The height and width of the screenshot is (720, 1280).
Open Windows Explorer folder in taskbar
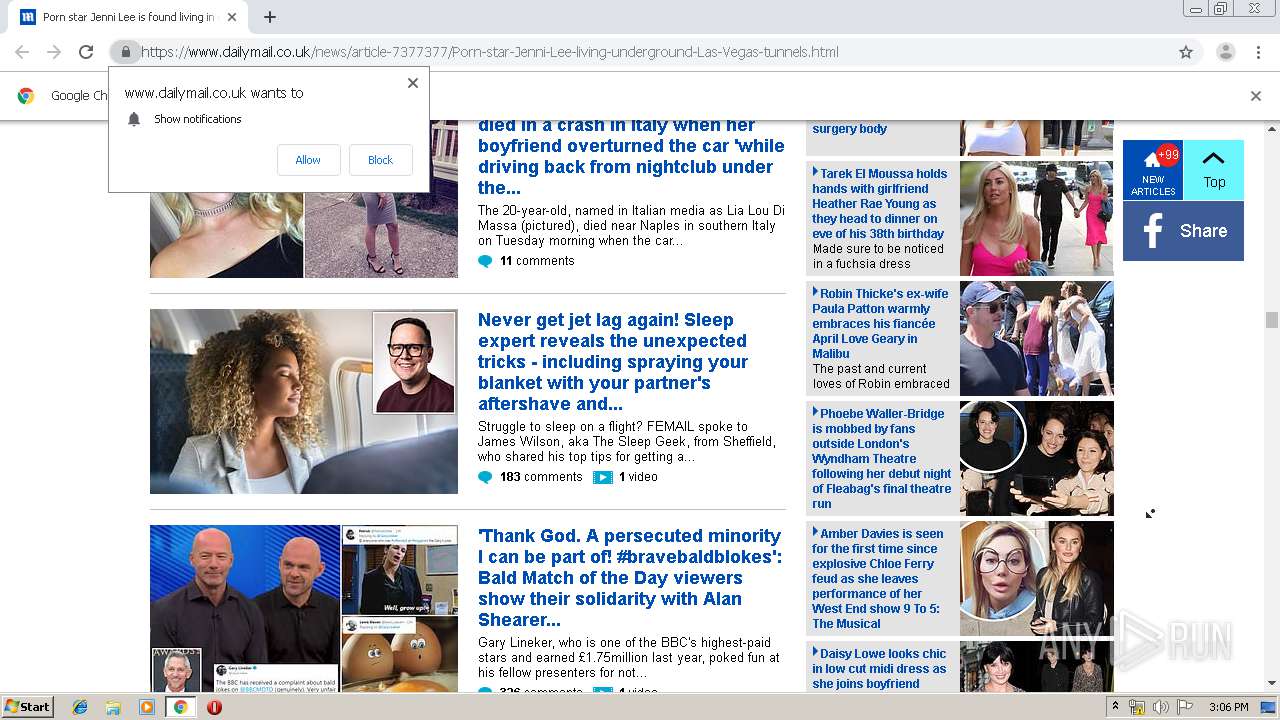click(113, 707)
